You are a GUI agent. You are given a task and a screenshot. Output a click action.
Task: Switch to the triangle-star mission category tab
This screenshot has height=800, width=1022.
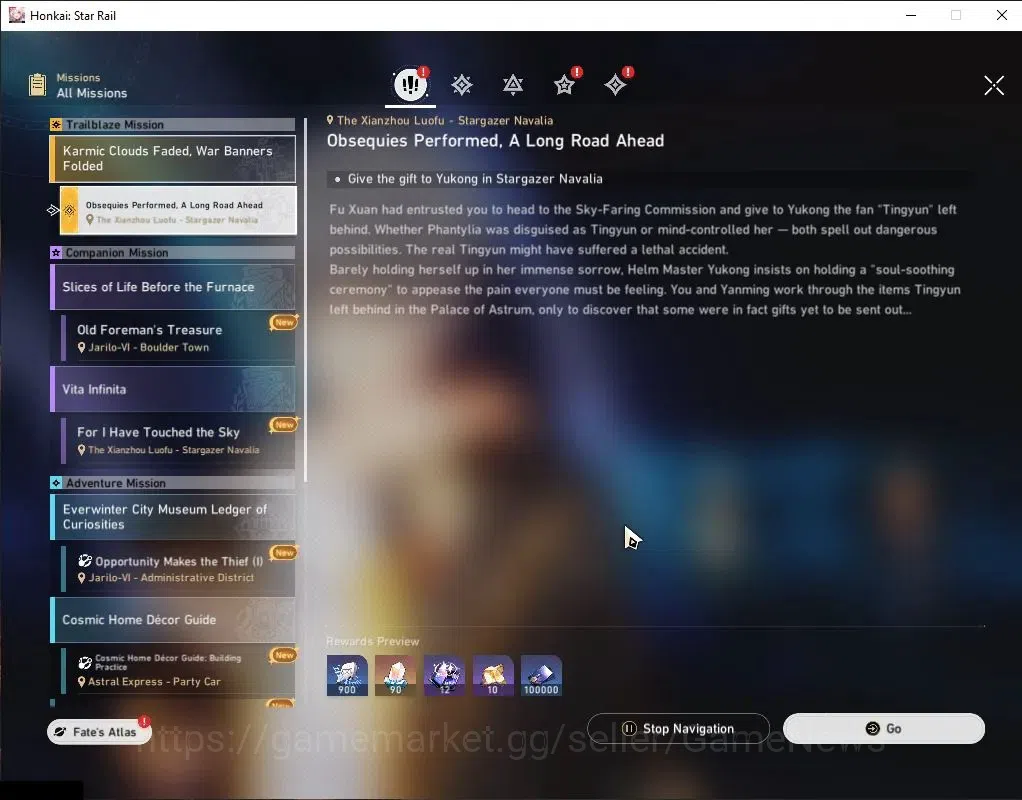tap(513, 85)
